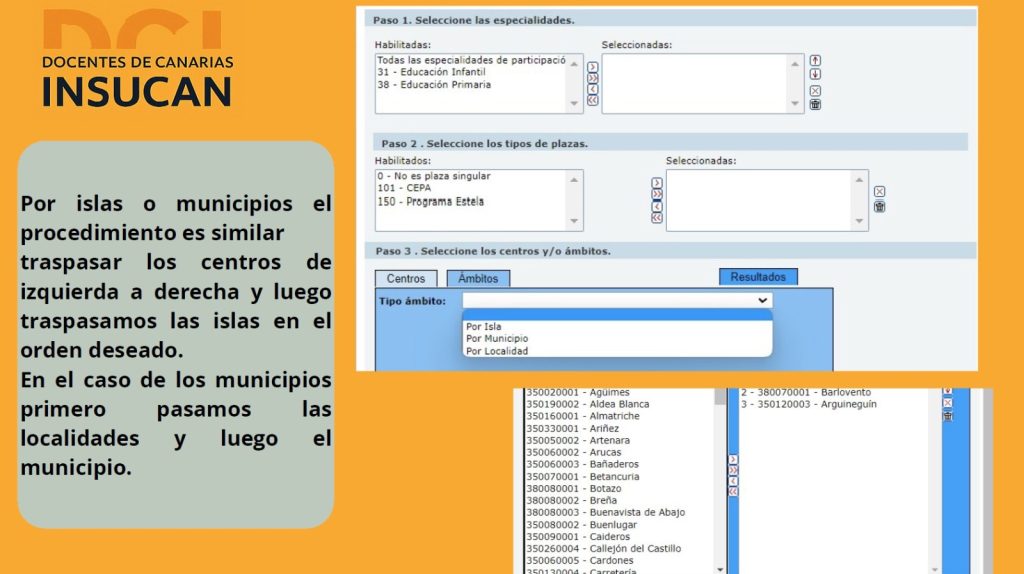The height and width of the screenshot is (574, 1024).
Task: Click the localities list scrollbar down arrow
Action: pos(721,568)
